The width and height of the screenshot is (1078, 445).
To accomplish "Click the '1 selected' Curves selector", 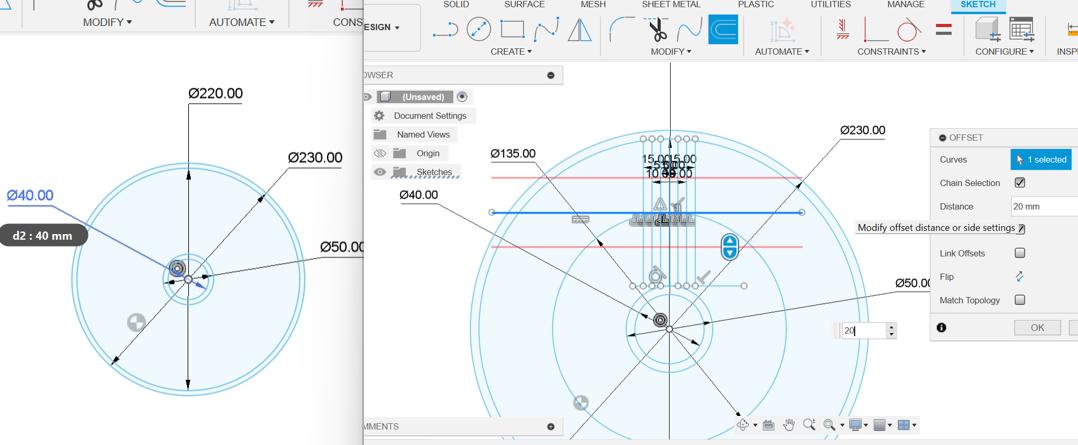I will pos(1041,160).
